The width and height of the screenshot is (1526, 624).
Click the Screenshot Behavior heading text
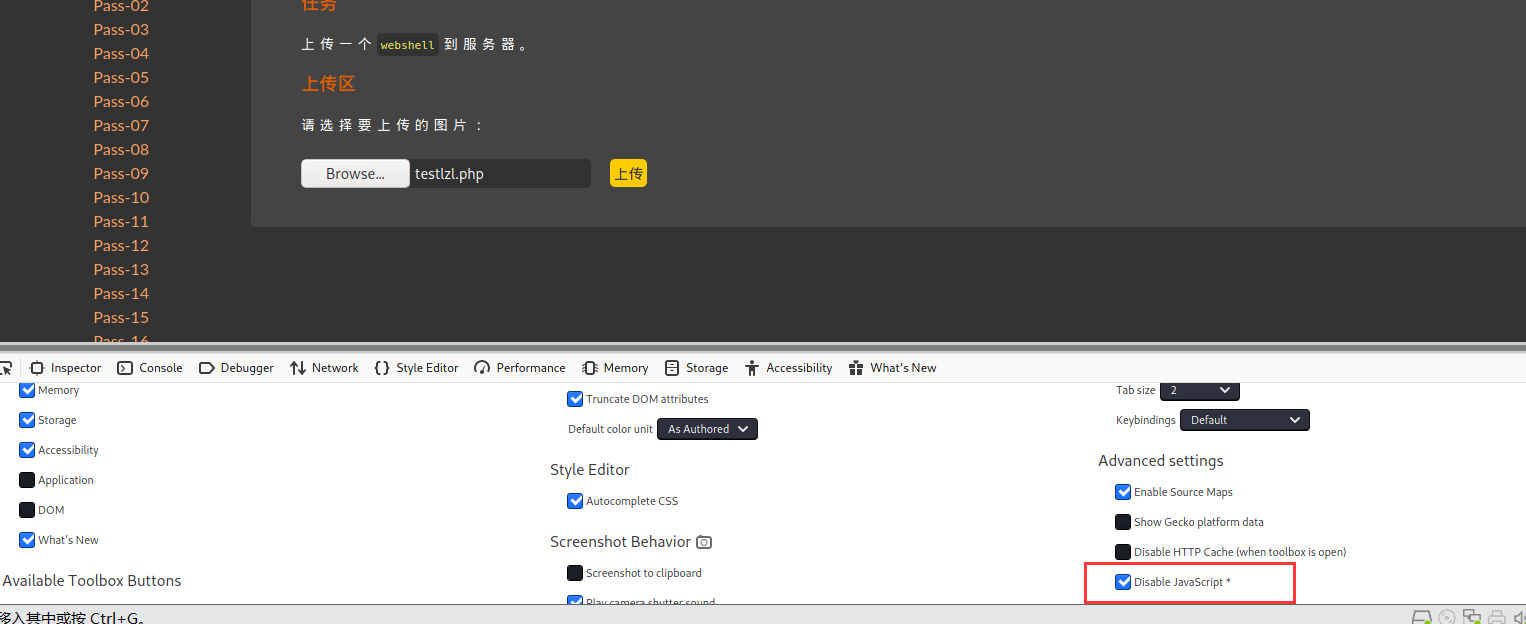coord(620,542)
